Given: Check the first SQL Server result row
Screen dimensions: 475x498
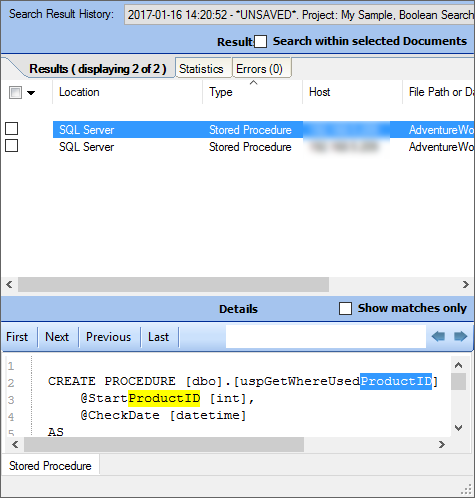Looking at the screenshot, I should click(12, 129).
